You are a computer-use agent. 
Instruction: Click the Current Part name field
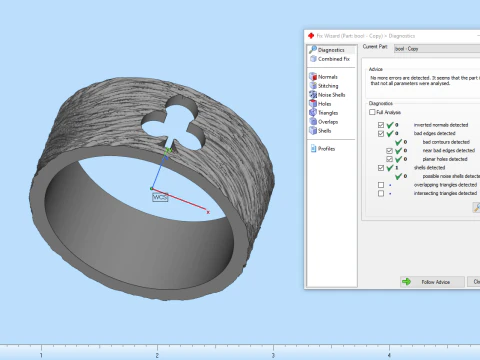pyautogui.click(x=437, y=49)
